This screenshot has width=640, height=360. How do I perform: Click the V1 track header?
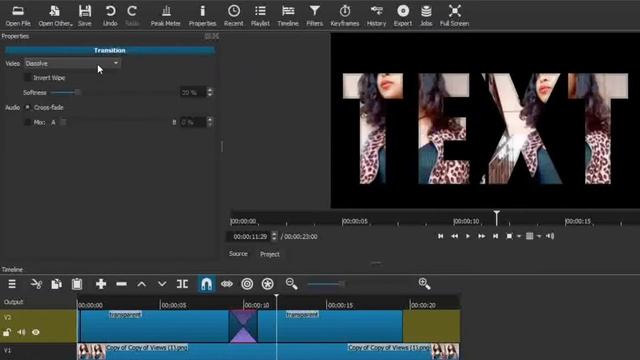38,351
